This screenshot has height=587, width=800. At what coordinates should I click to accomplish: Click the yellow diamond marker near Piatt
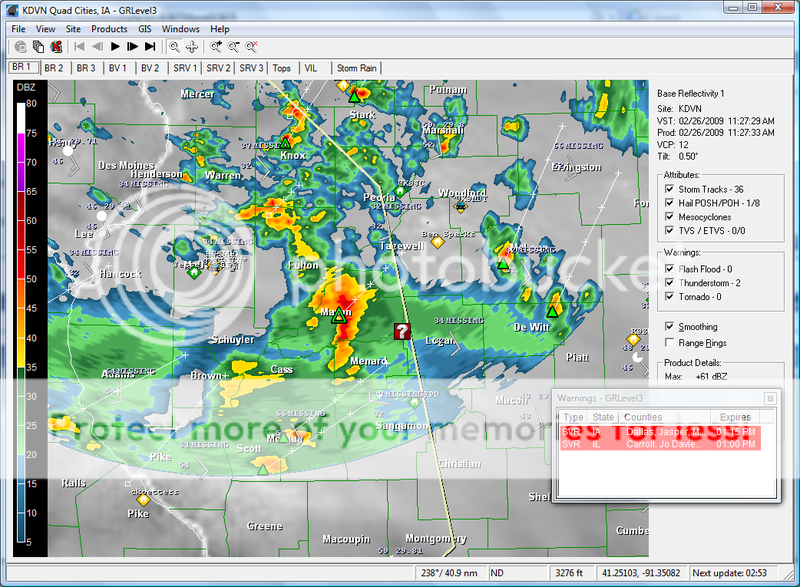tap(633, 339)
